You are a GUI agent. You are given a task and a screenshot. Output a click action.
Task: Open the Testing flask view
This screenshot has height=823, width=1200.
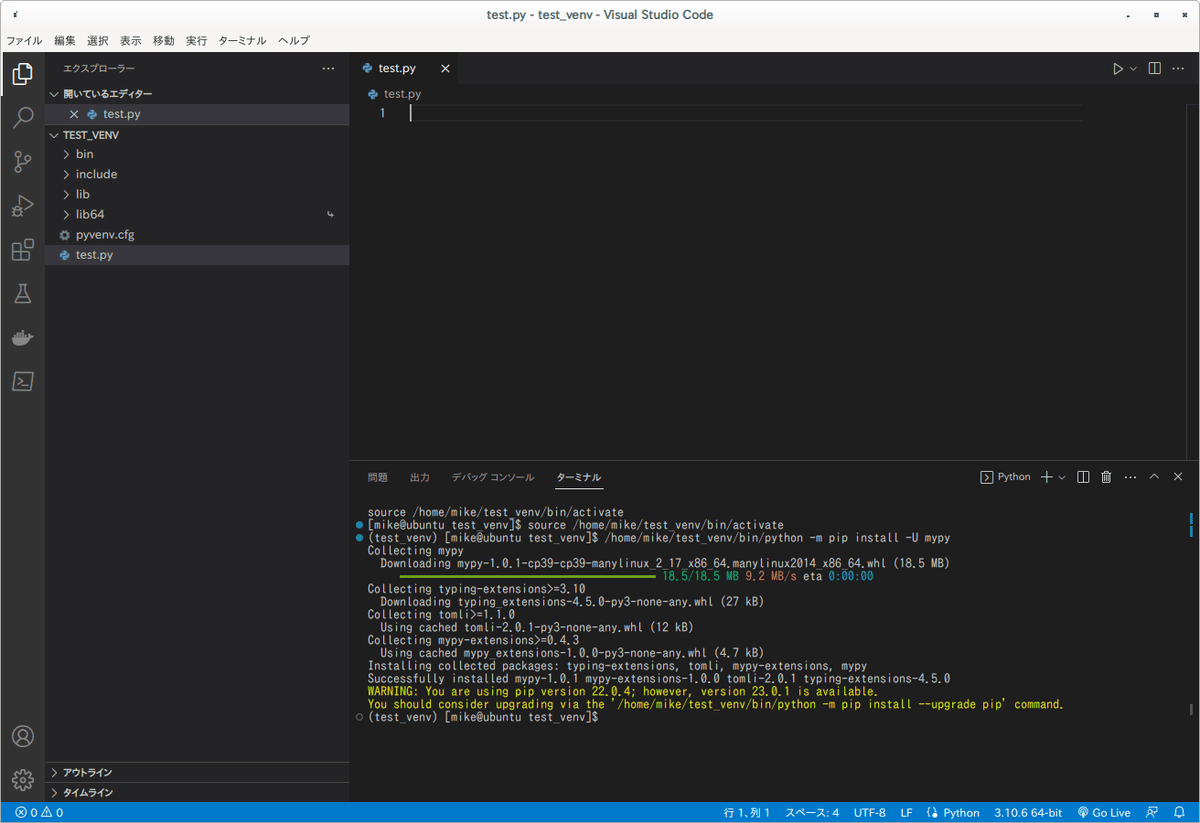[22, 293]
